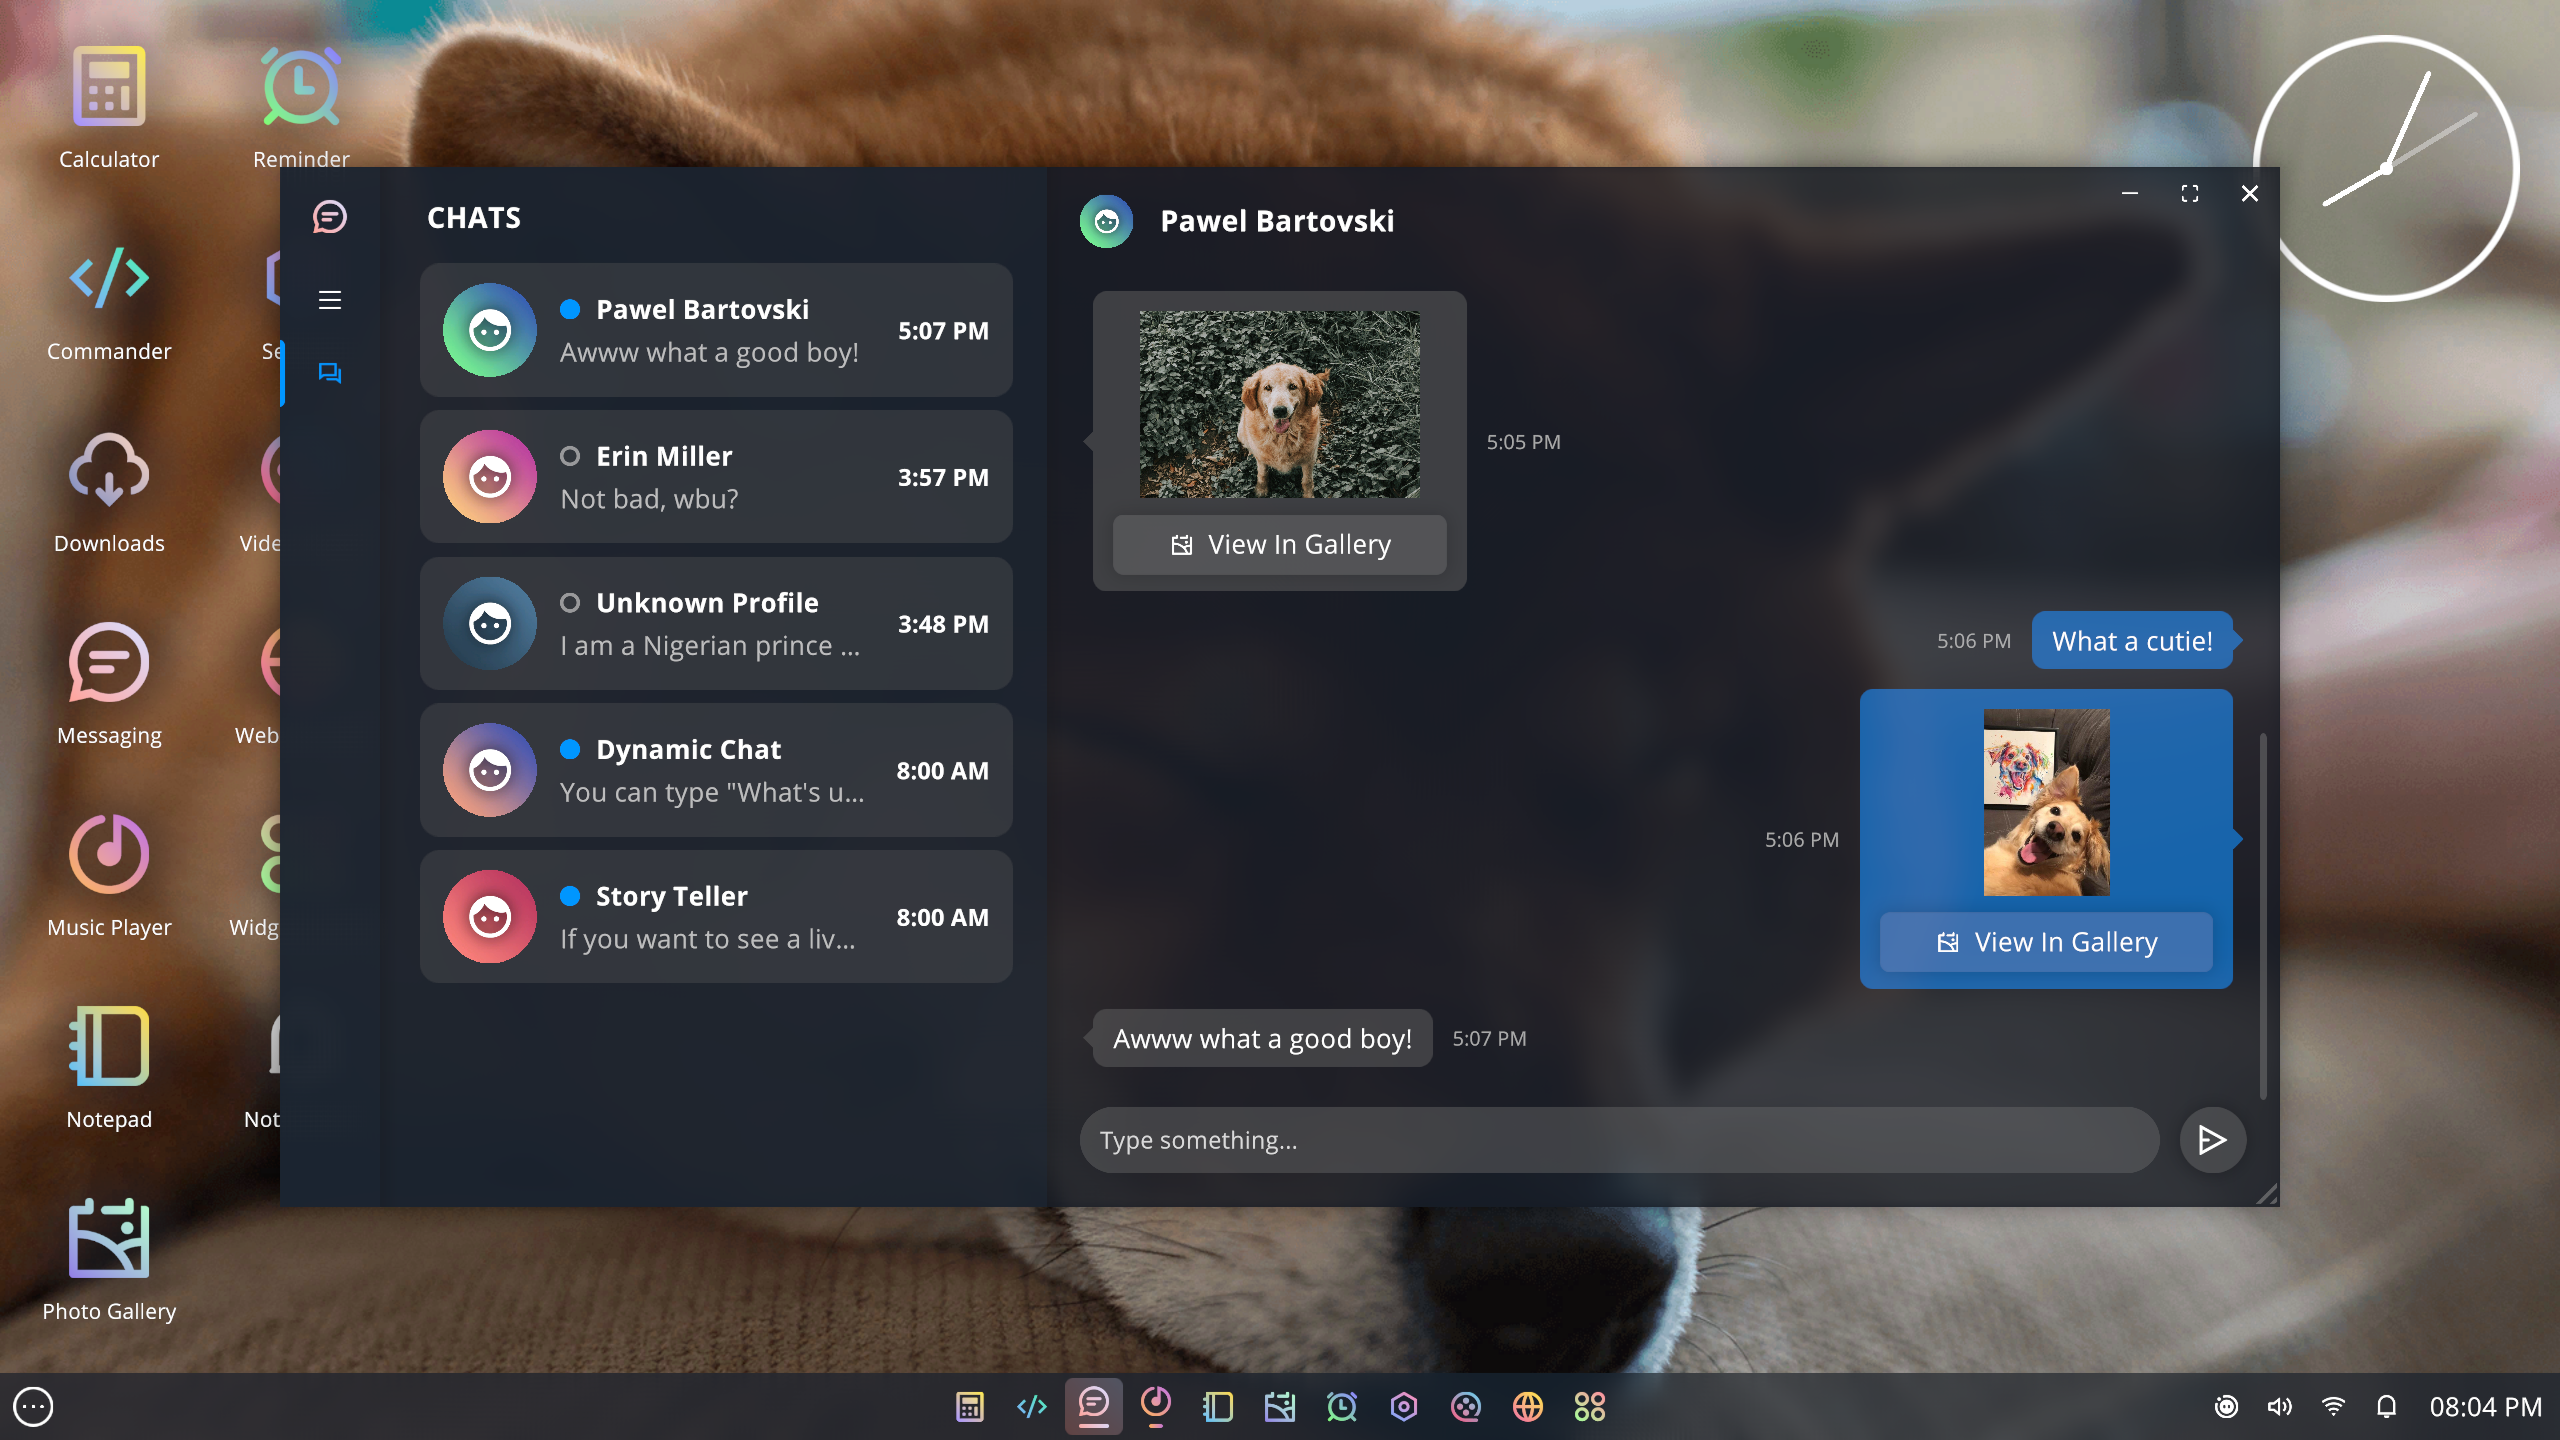Screen dimensions: 2560x1440
Task: Open the app launcher circle button
Action: pos(33,1407)
